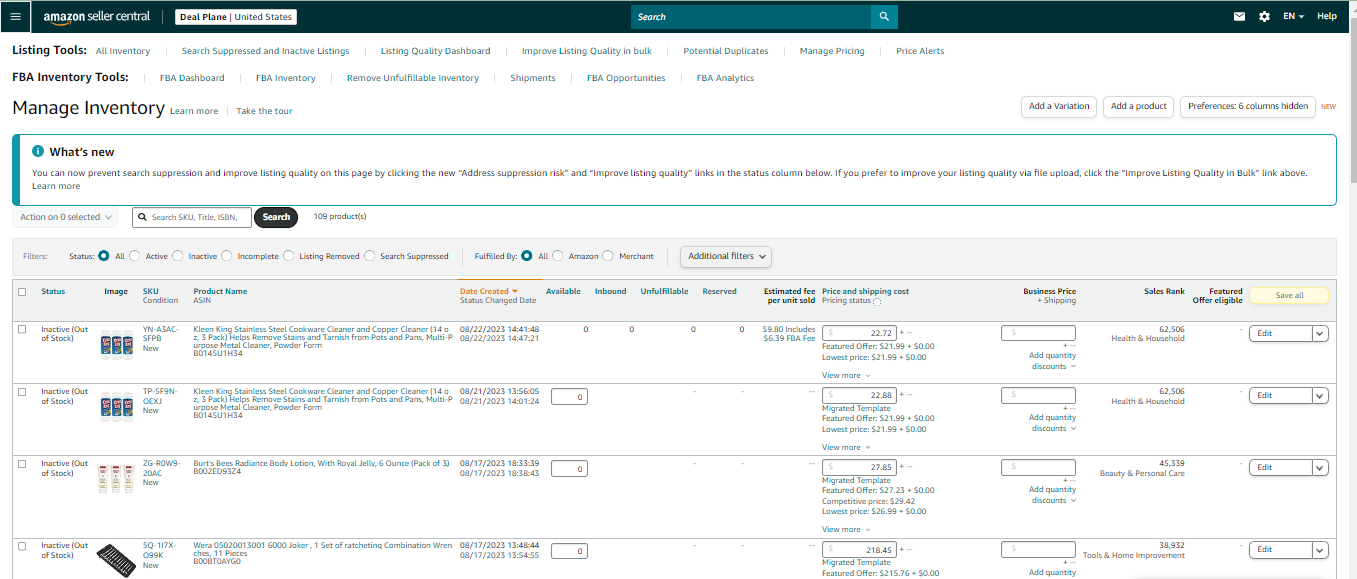Viewport: 1357px width, 579px height.
Task: Open Preferences: 6 columns hidden
Action: [1248, 106]
